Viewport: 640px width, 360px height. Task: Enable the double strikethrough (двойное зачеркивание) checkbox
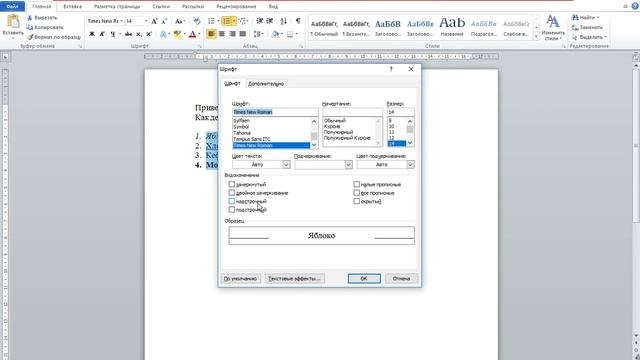(232, 193)
